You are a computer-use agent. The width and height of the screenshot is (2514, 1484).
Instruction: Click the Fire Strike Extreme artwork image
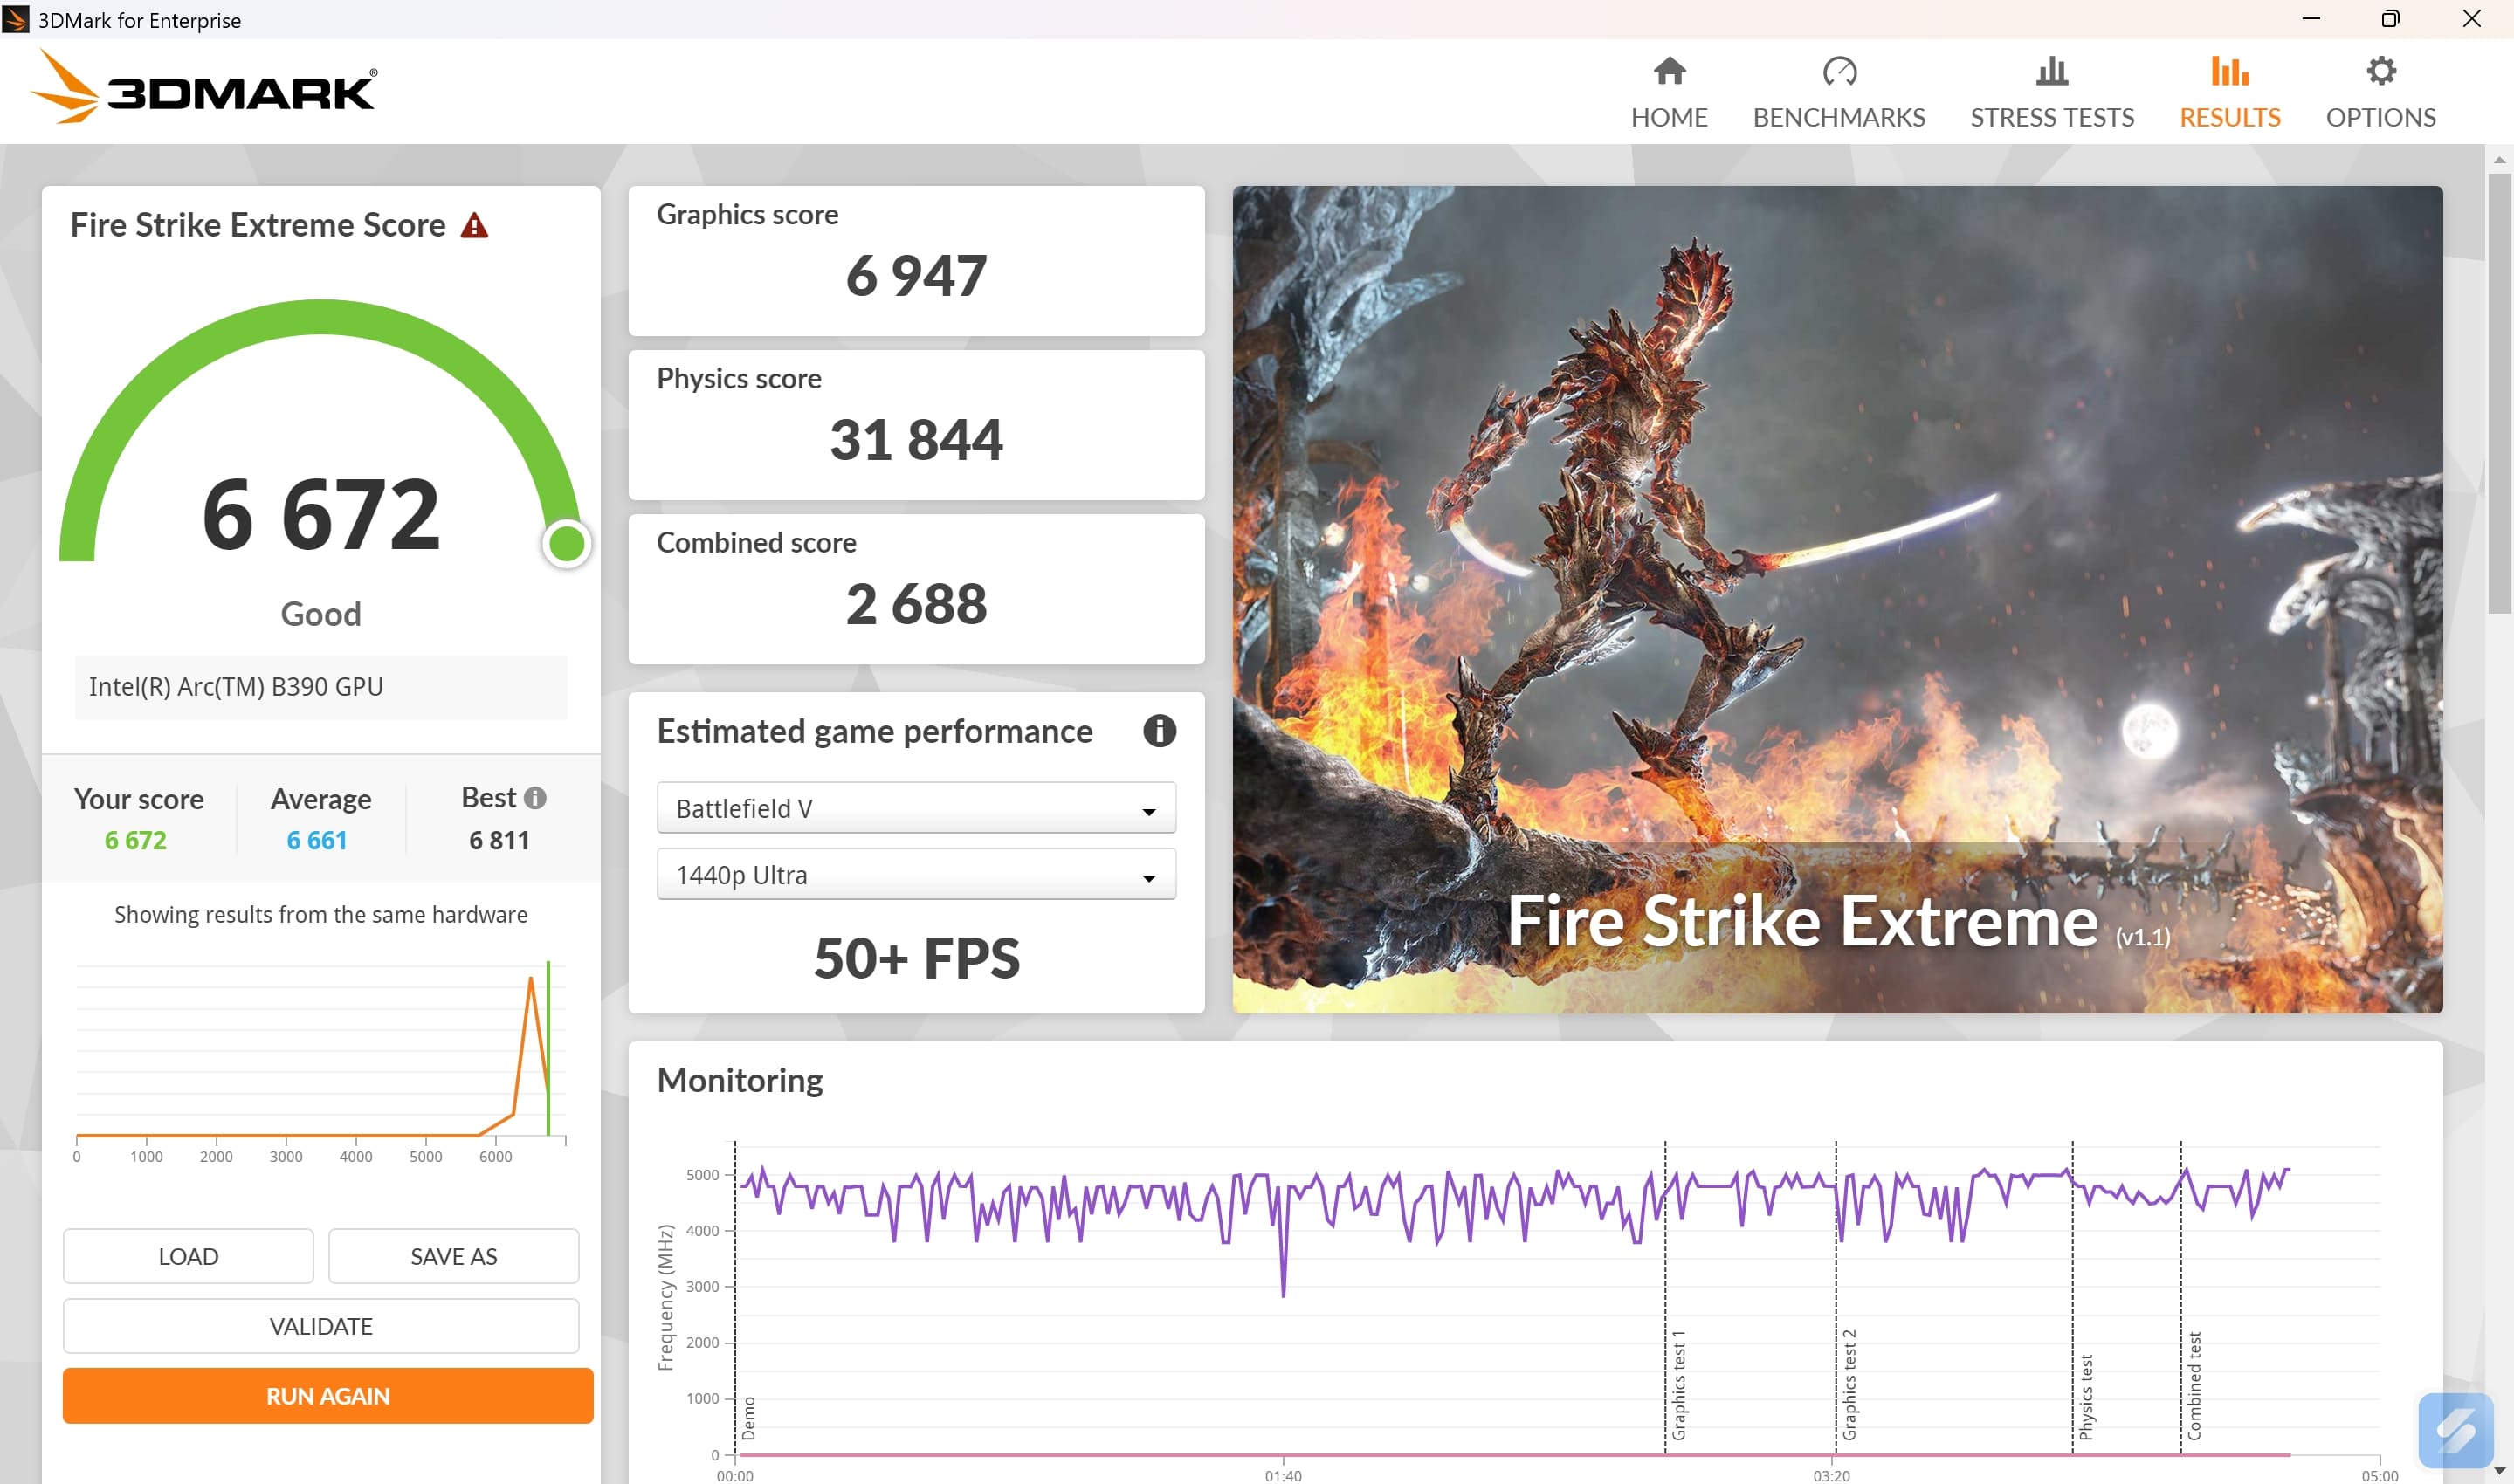point(1836,598)
